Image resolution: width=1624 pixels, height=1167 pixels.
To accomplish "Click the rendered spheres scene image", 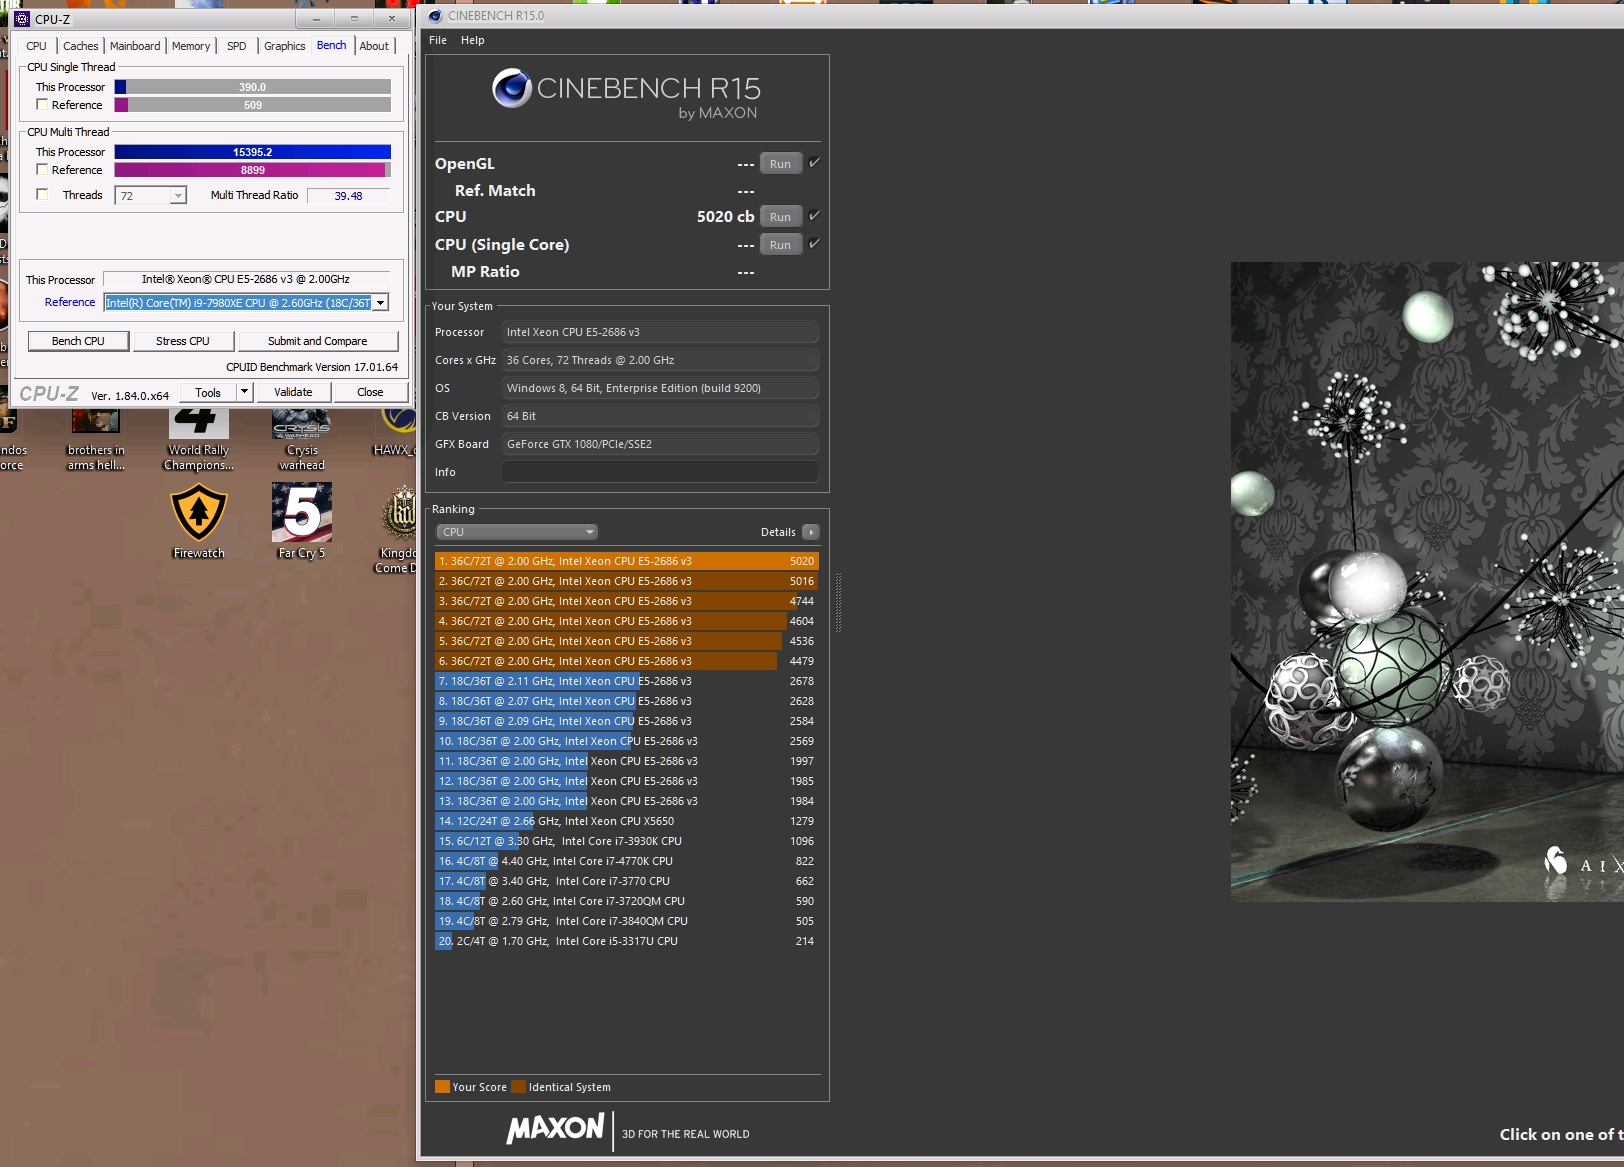I will click(x=1427, y=582).
